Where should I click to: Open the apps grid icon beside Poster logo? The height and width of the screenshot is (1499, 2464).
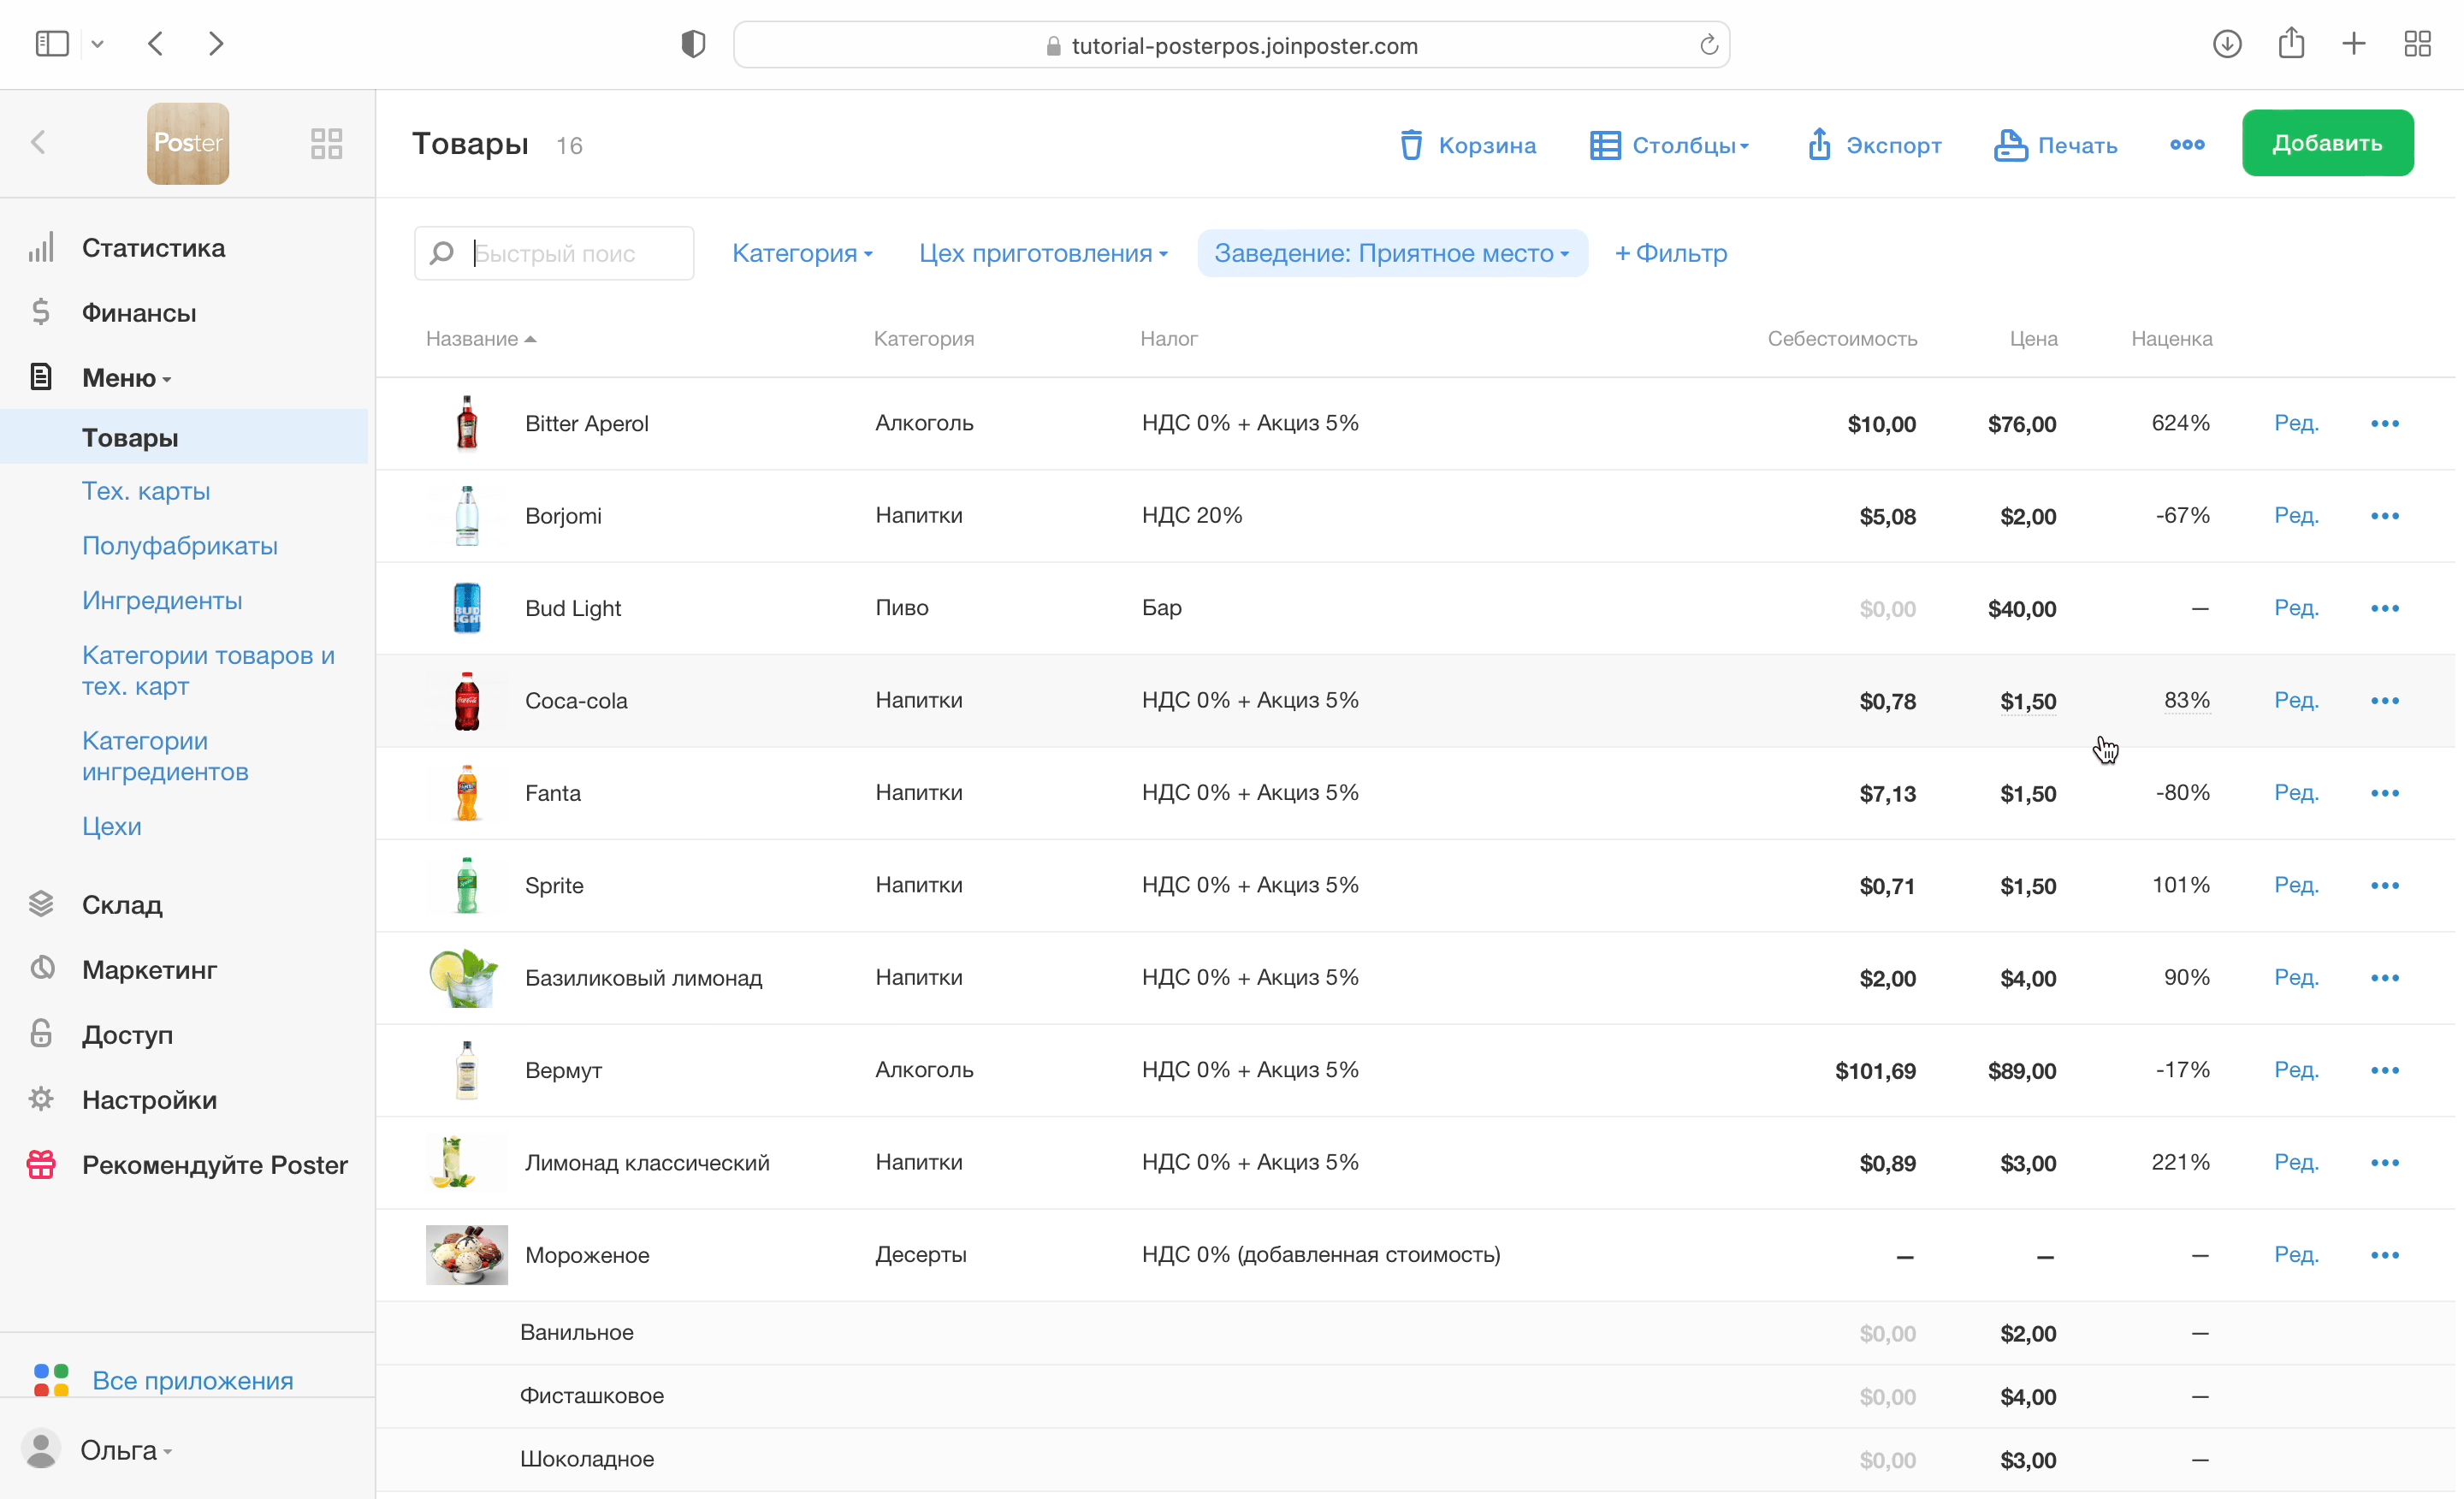(326, 143)
